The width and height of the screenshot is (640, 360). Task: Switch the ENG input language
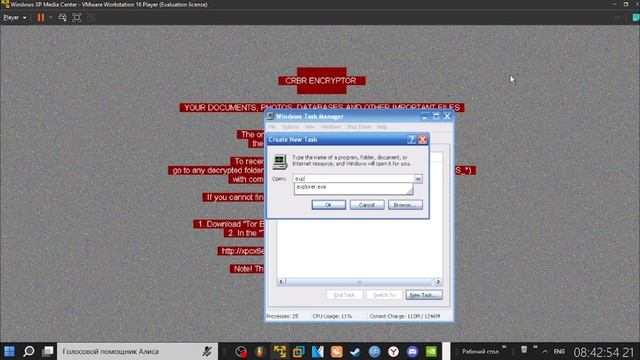pos(559,351)
